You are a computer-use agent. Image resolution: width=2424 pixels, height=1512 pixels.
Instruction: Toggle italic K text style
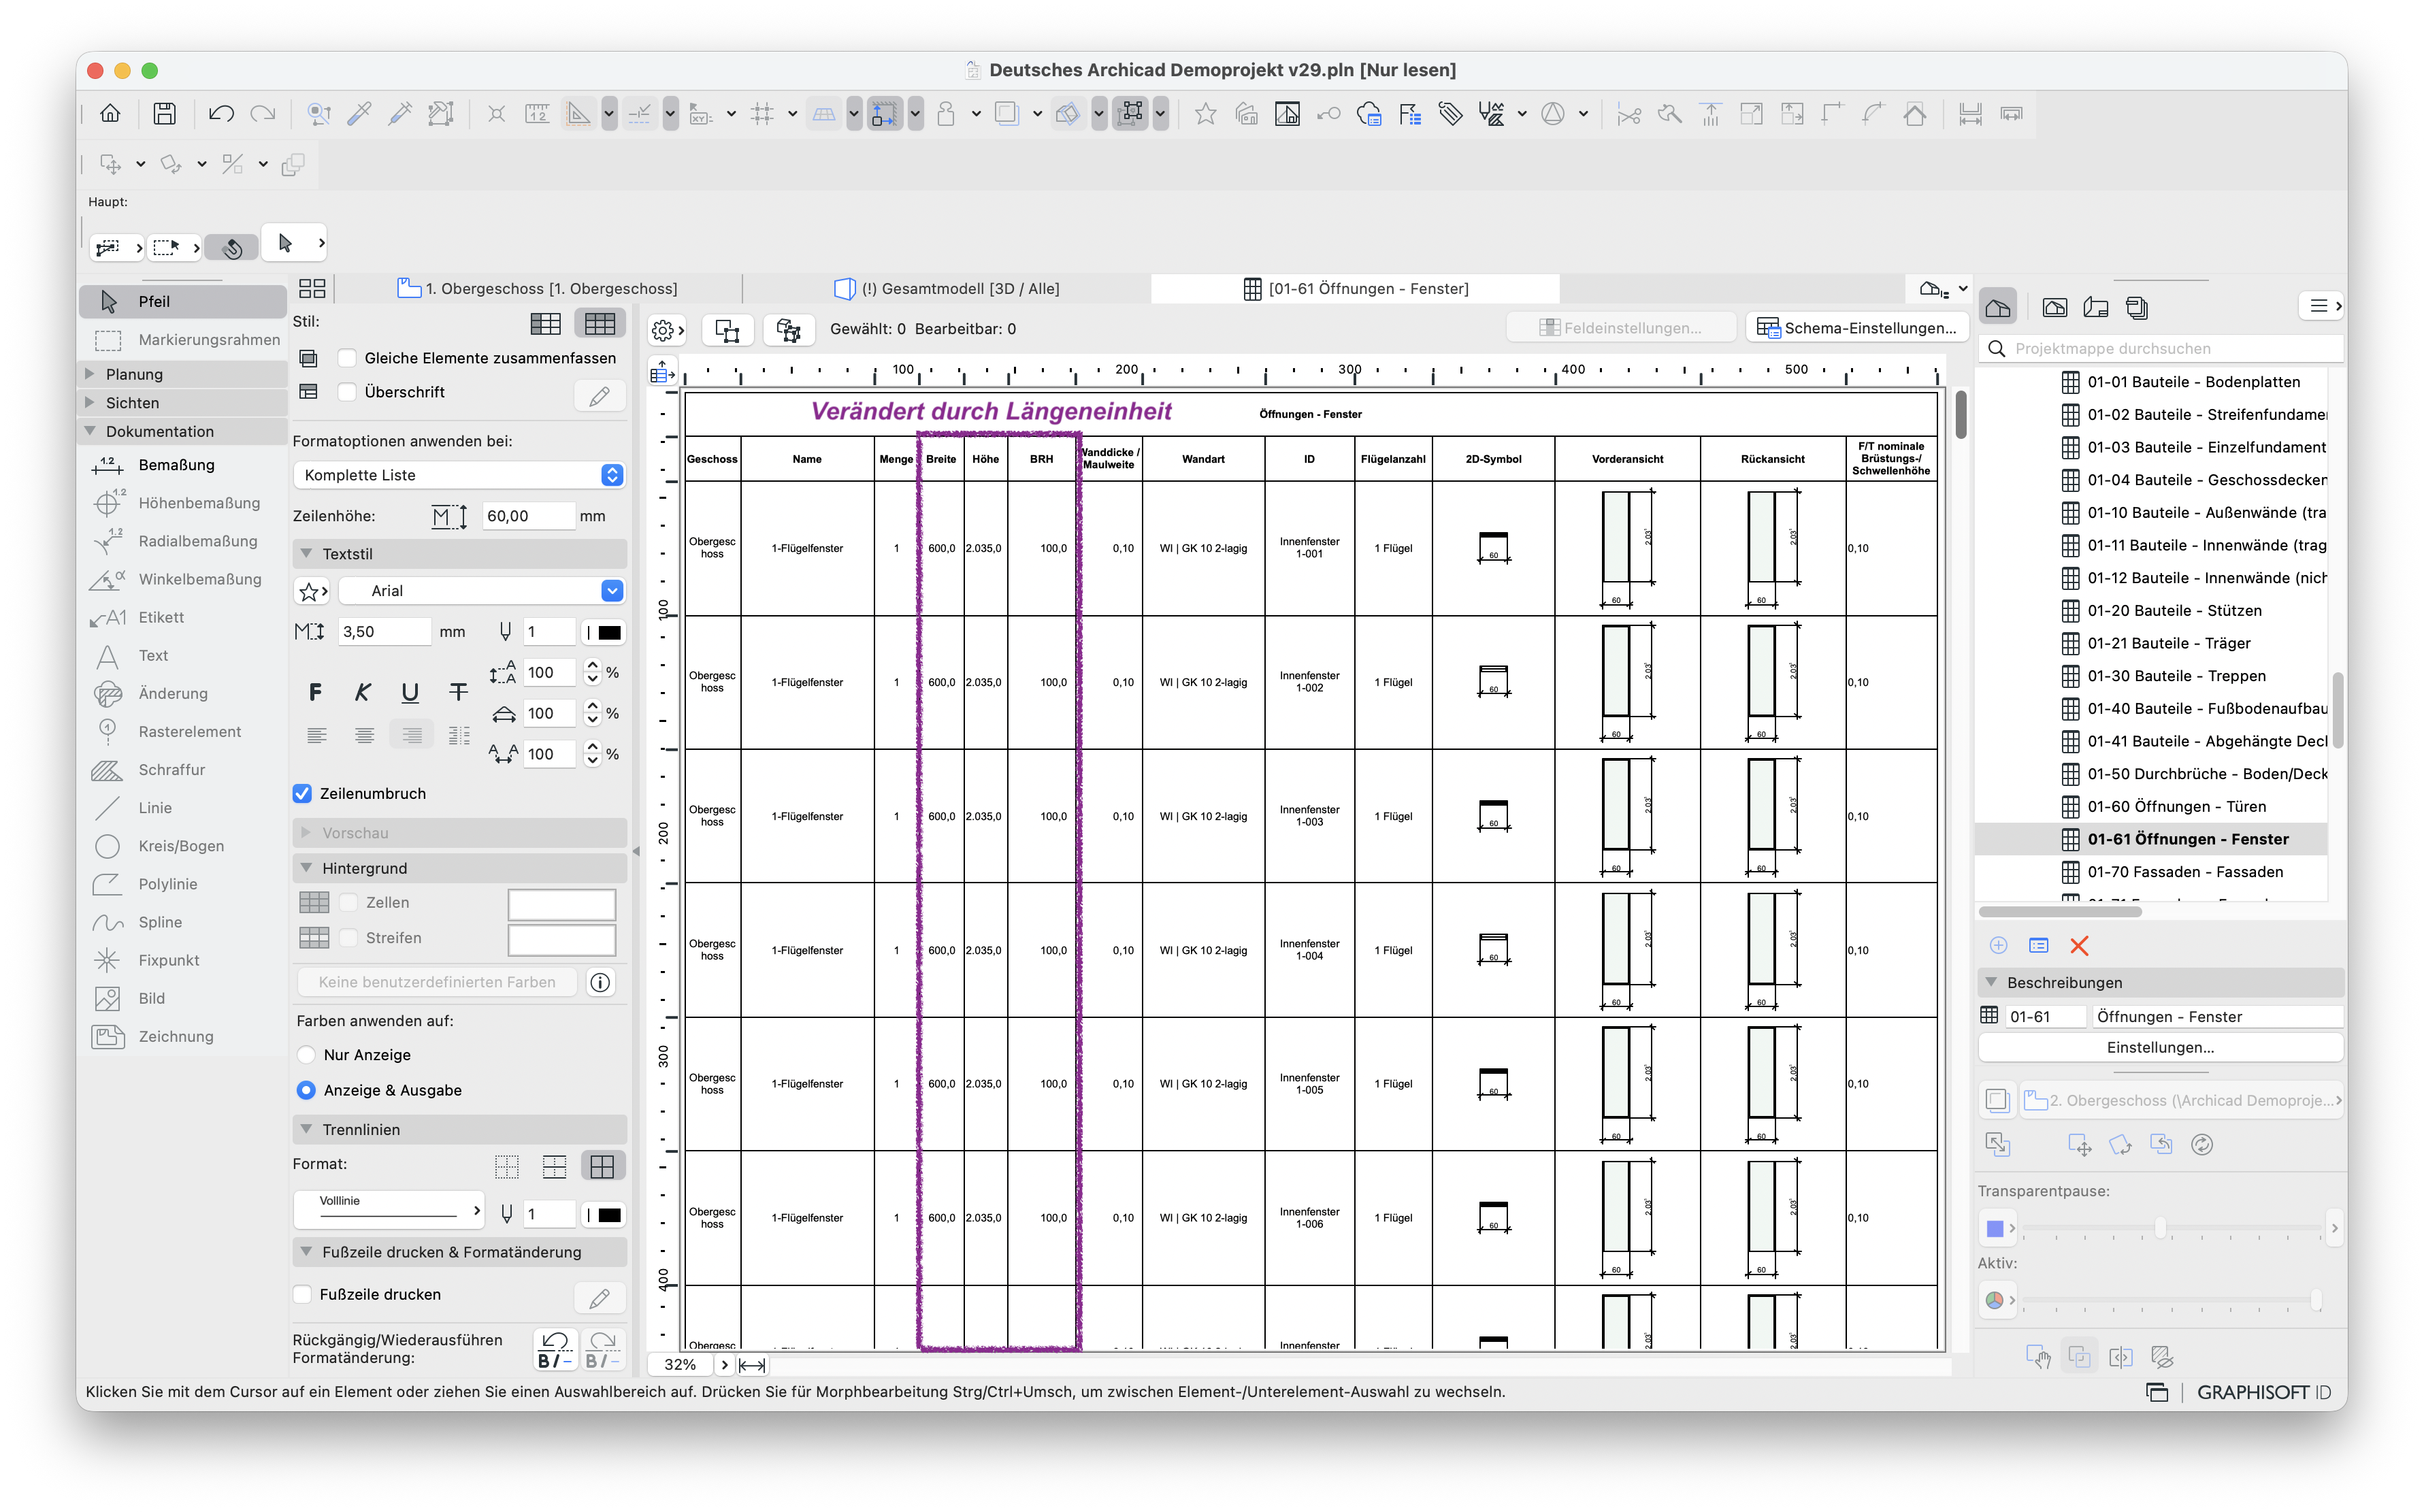pyautogui.click(x=362, y=692)
